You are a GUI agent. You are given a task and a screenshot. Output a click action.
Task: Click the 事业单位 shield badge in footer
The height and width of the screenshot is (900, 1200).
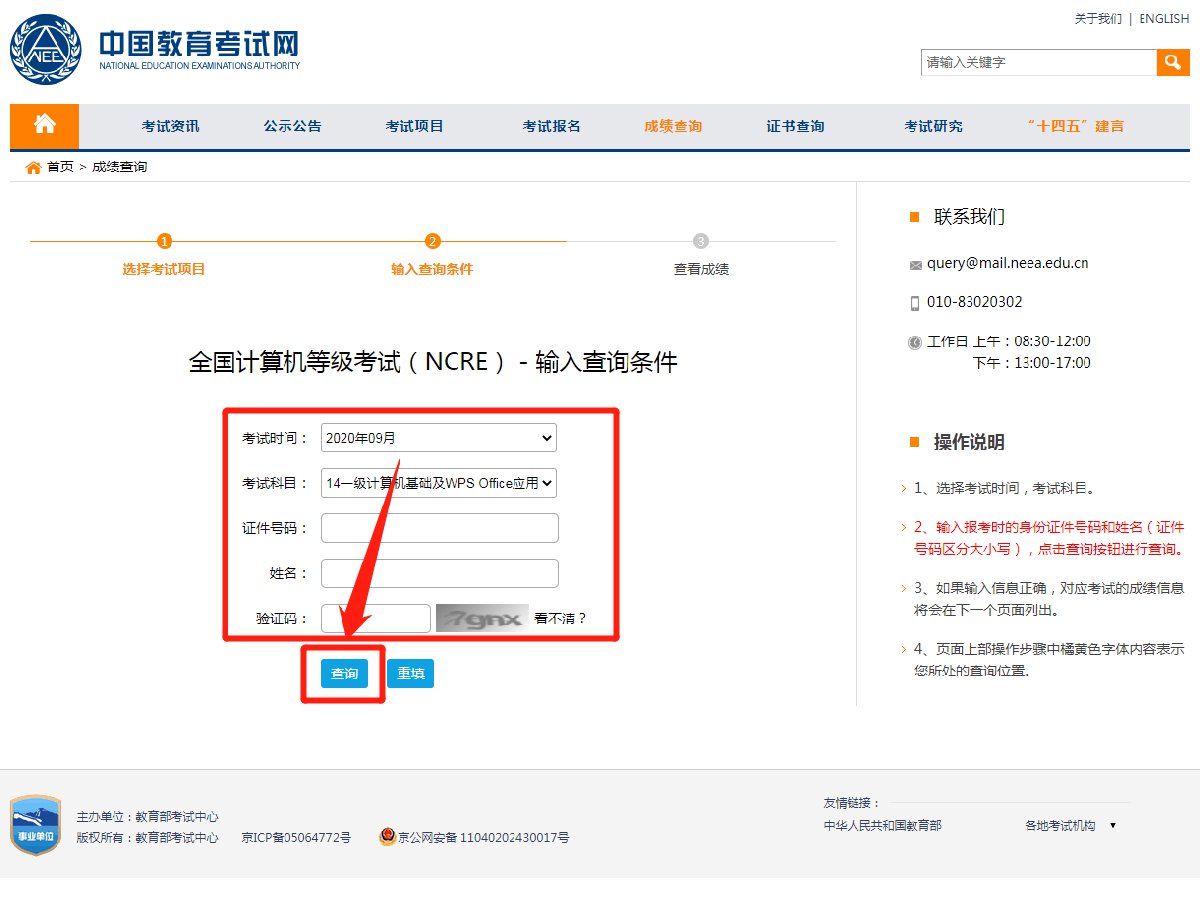point(35,825)
